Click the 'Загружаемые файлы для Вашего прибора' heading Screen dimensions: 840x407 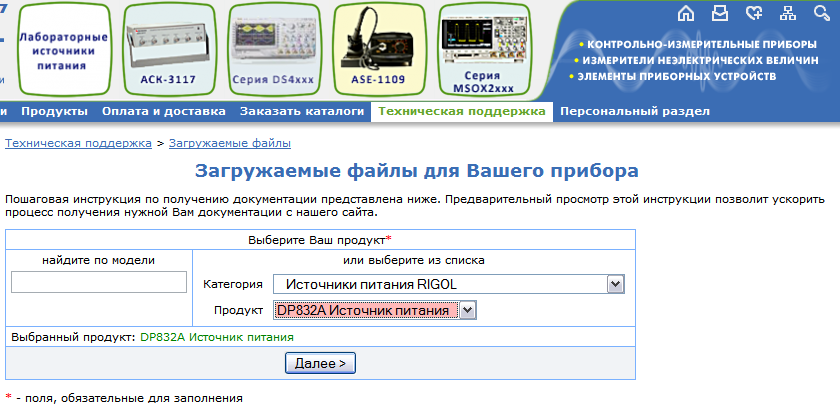point(417,171)
